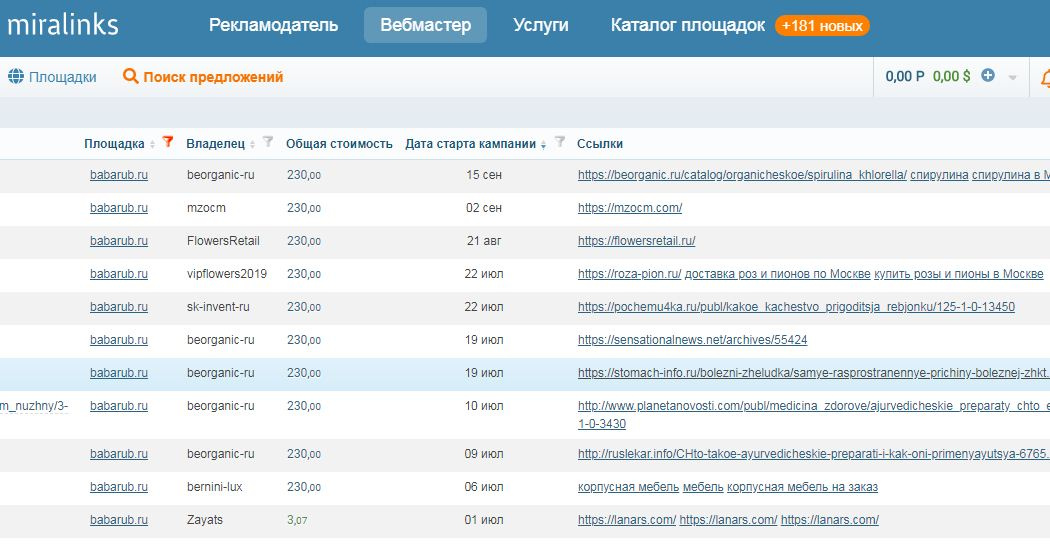Click the Площадка column header
Screen dimensions: 1050x544
(114, 143)
